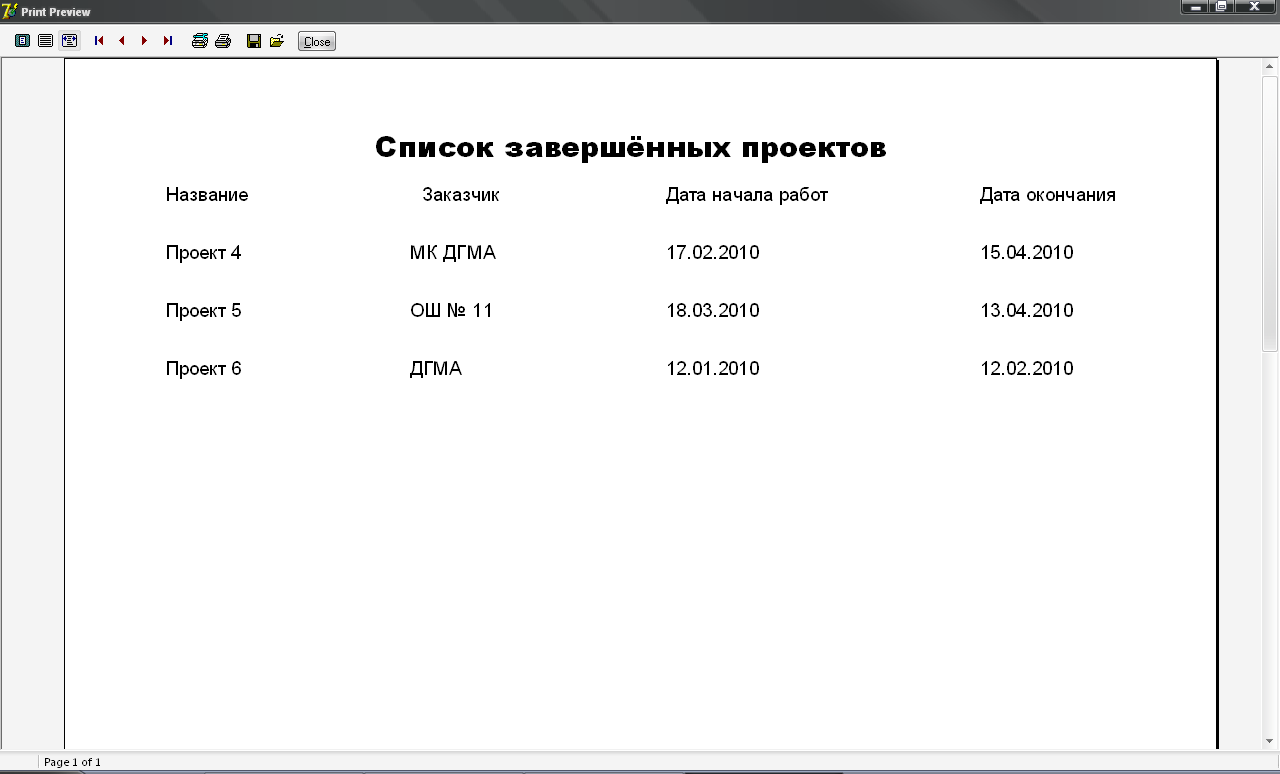
Task: Click the vertical scrollbar down arrow
Action: [x=1270, y=741]
